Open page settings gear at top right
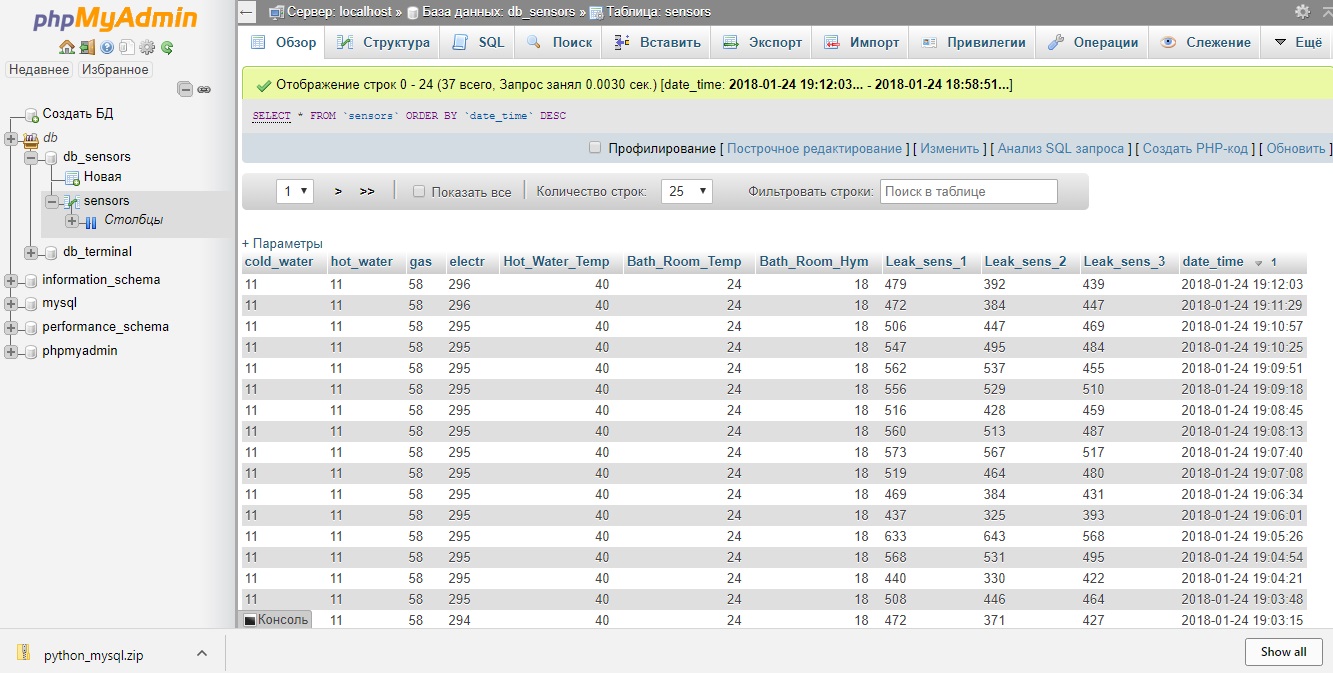Viewport: 1333px width, 673px height. click(x=1302, y=12)
